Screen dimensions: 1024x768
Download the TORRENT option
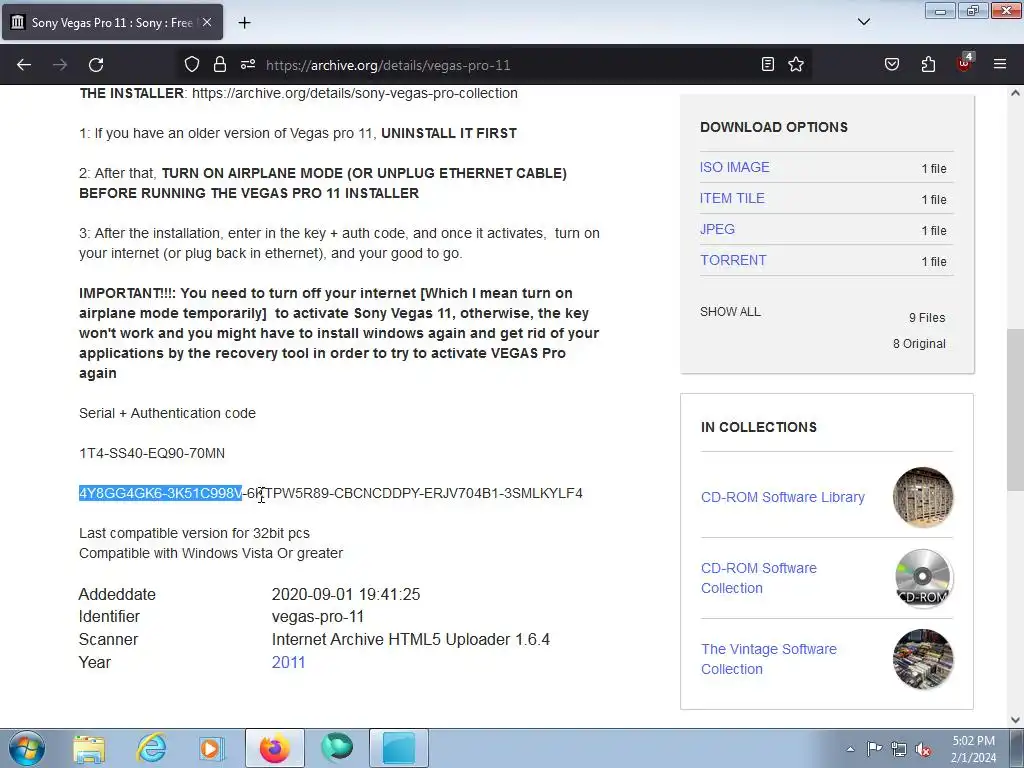(733, 260)
